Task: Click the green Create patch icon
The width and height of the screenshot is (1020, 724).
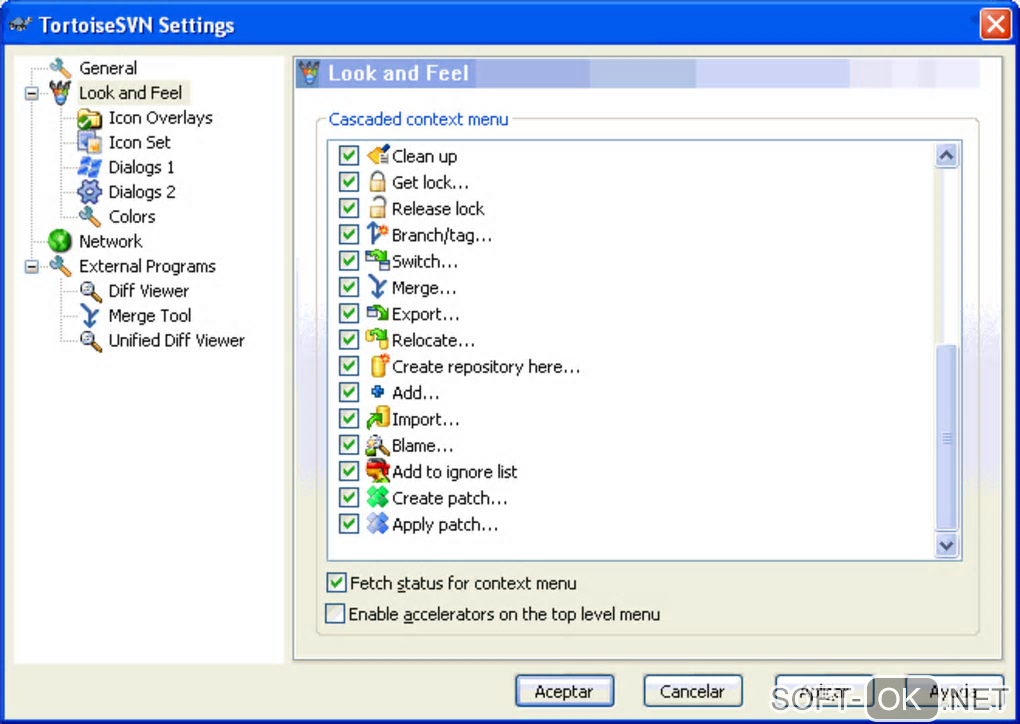Action: click(377, 498)
